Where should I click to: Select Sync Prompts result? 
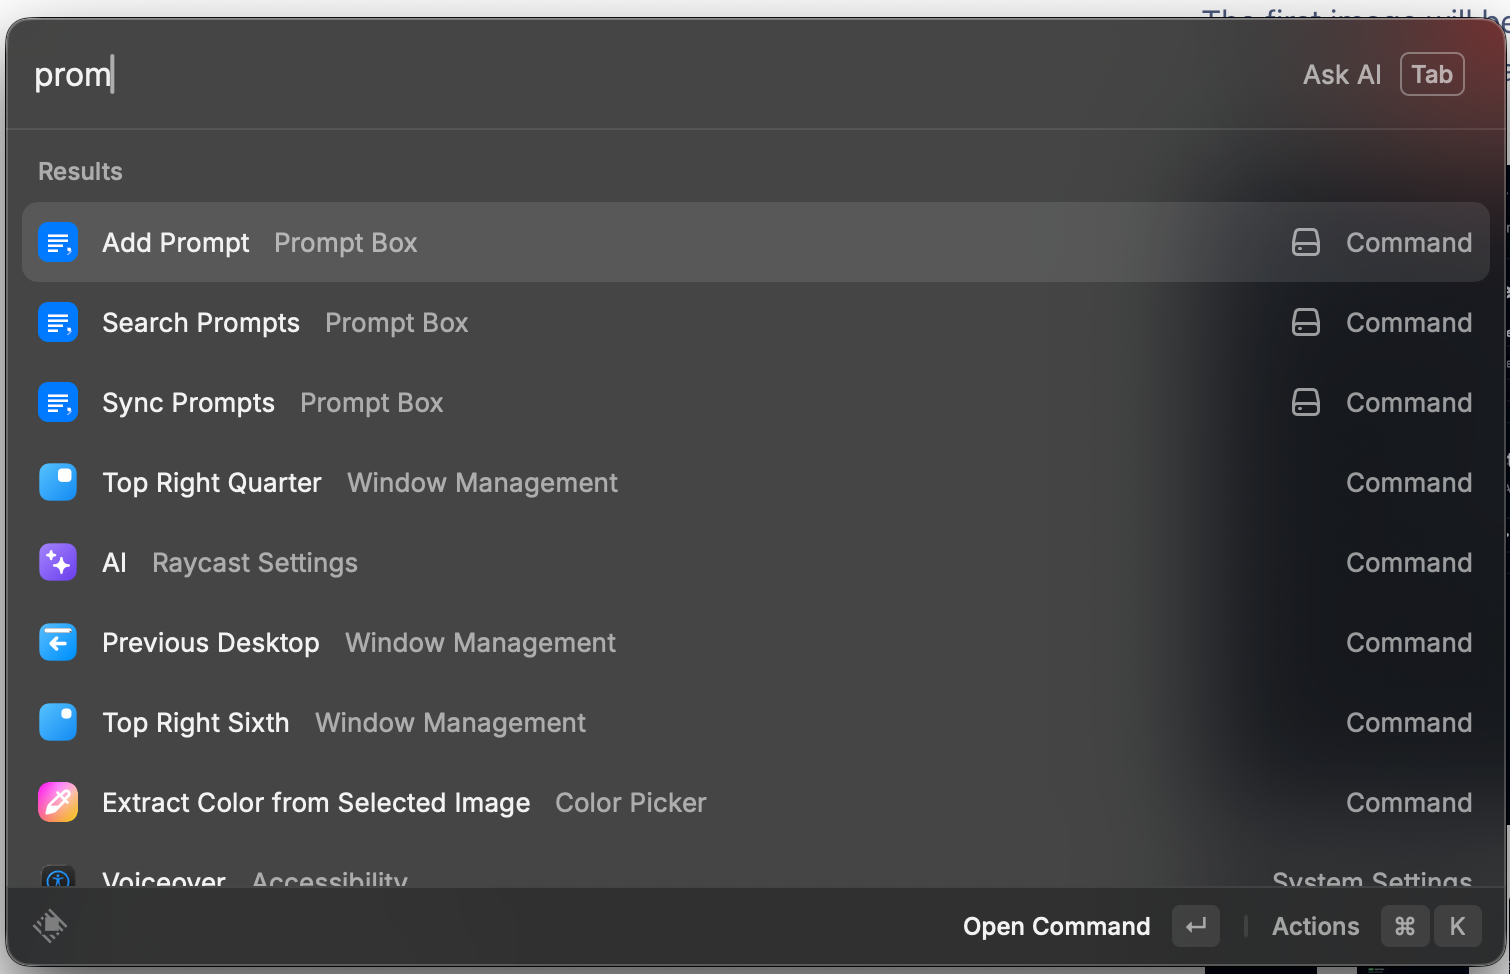point(756,402)
